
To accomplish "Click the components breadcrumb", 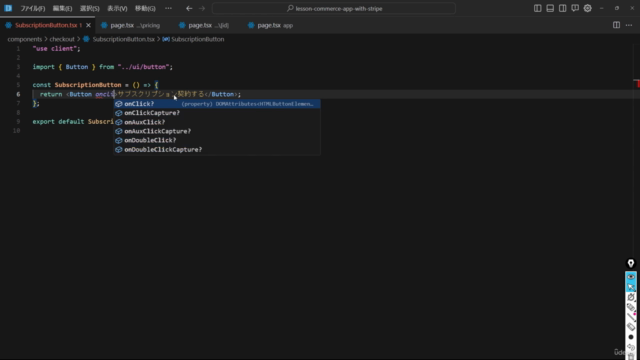I will click(x=24, y=39).
